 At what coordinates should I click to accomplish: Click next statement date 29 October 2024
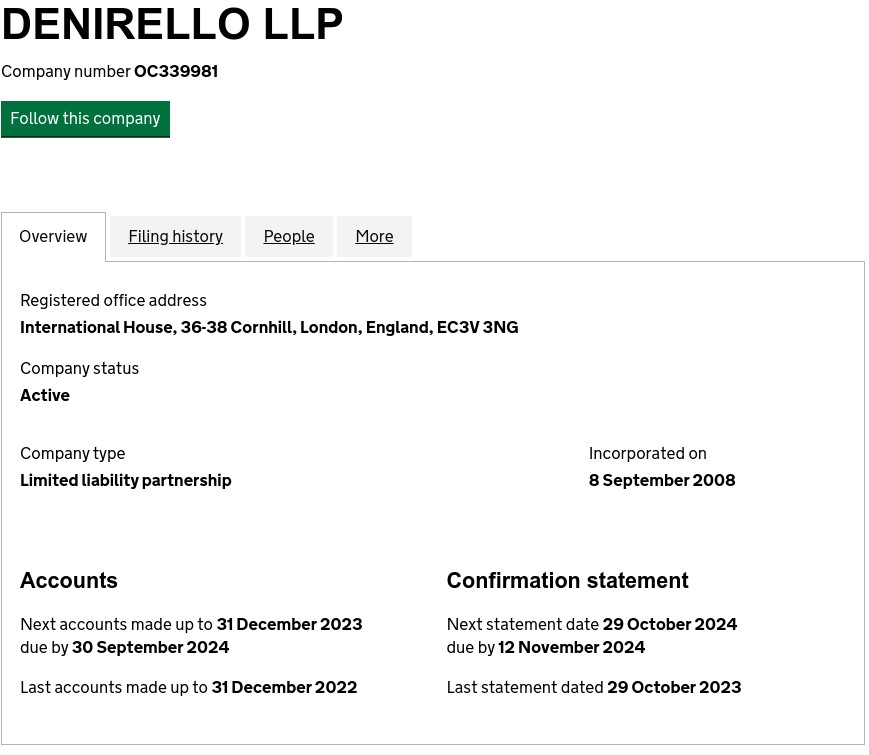(670, 625)
